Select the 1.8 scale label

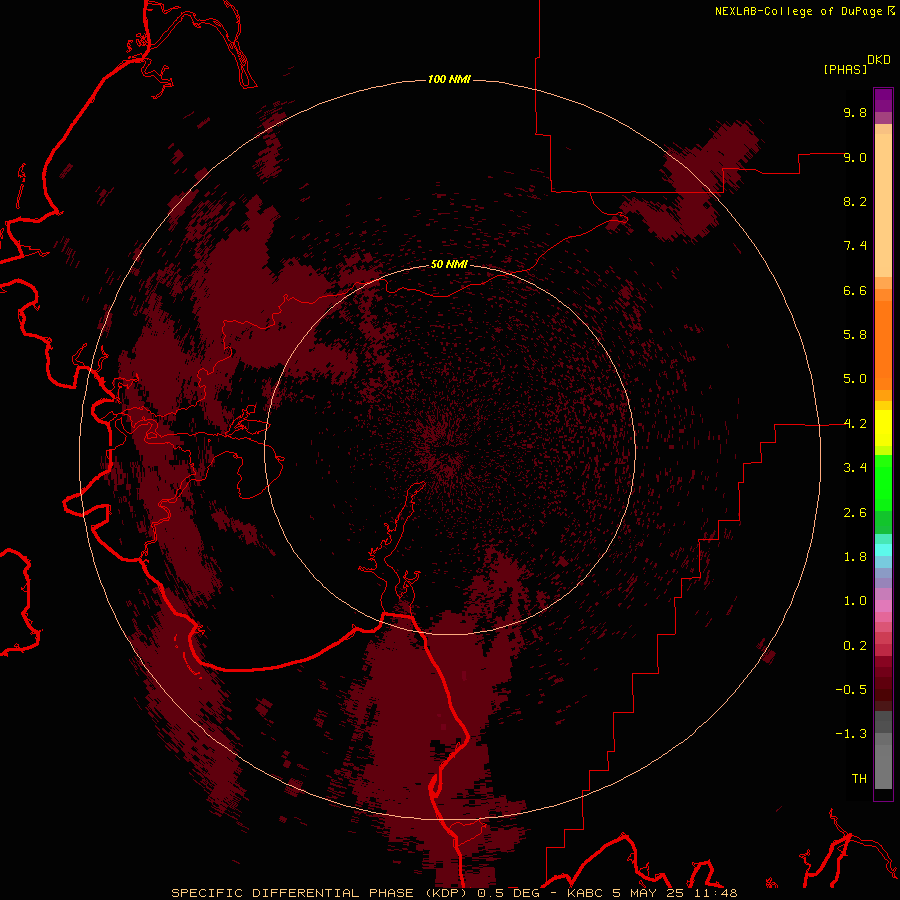(x=855, y=557)
